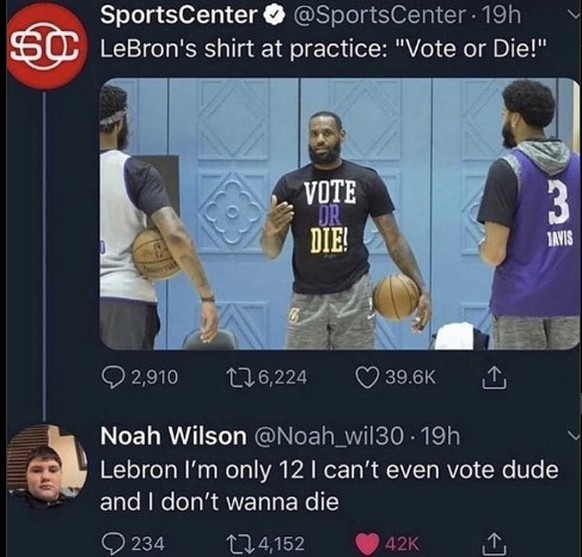Open the @Noah_wil30 handle

328,436
